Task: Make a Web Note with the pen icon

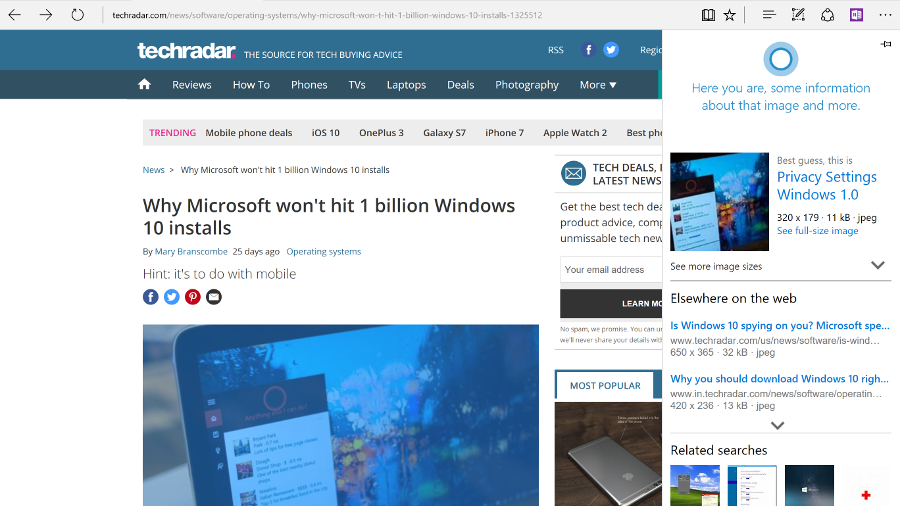Action: pos(798,15)
